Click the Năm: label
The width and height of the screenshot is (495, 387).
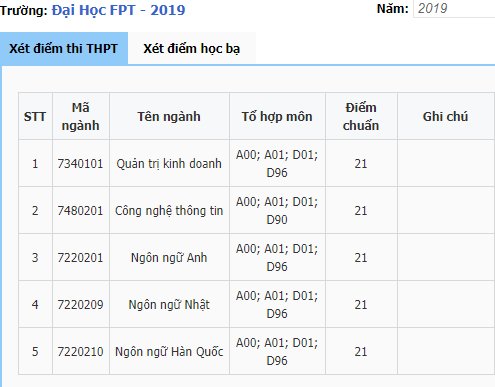pyautogui.click(x=392, y=9)
